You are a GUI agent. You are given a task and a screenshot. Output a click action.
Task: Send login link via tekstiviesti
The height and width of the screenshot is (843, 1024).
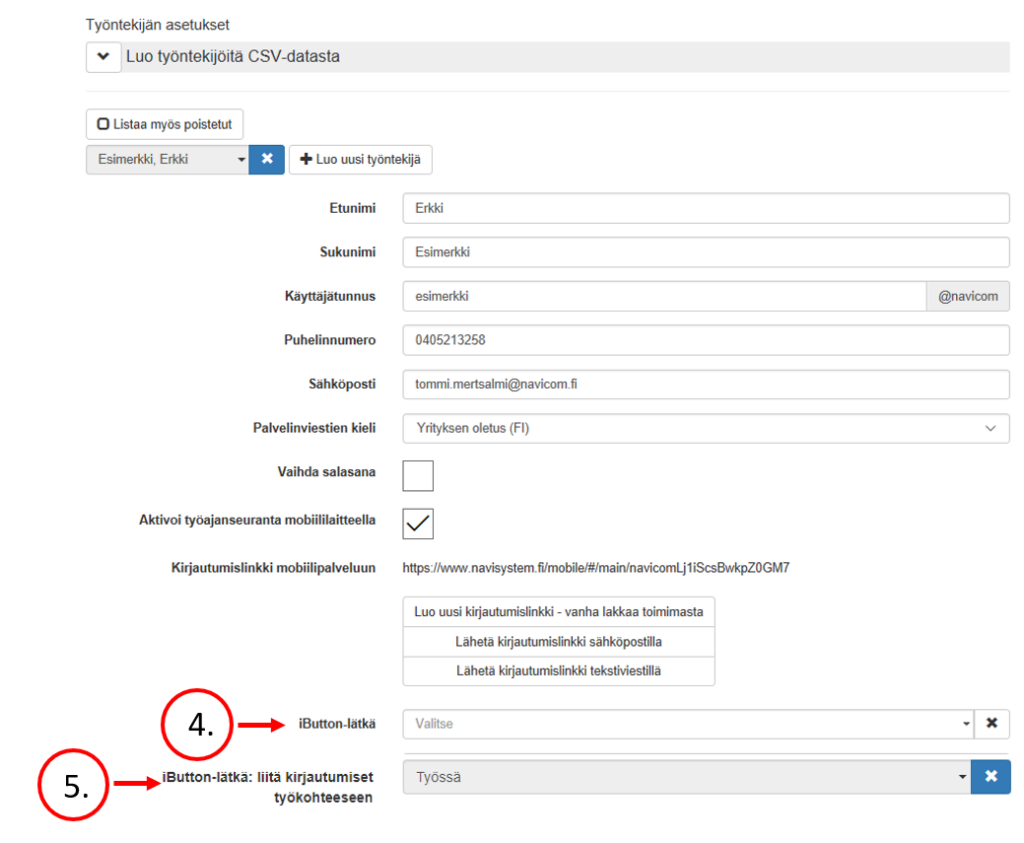coord(558,671)
